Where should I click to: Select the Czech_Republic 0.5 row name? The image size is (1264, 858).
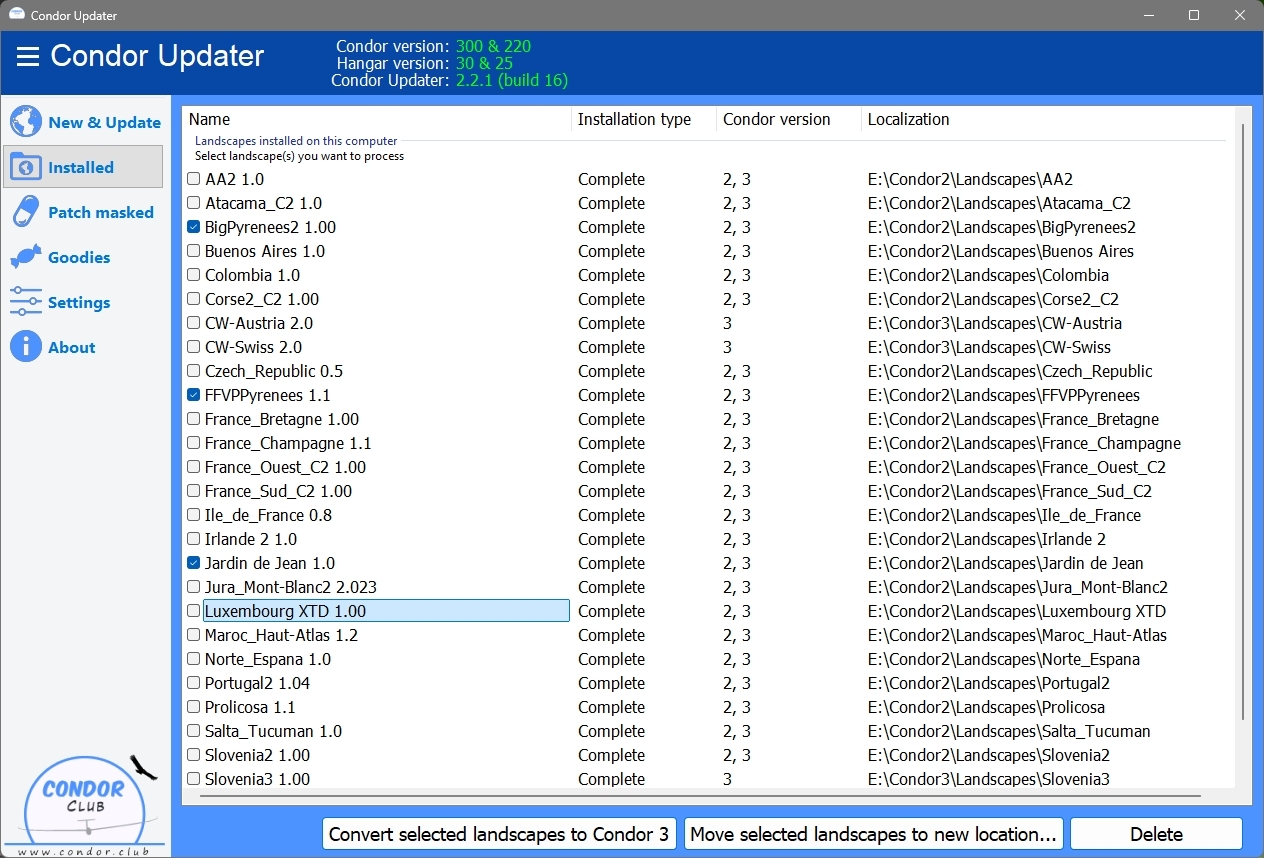(273, 371)
